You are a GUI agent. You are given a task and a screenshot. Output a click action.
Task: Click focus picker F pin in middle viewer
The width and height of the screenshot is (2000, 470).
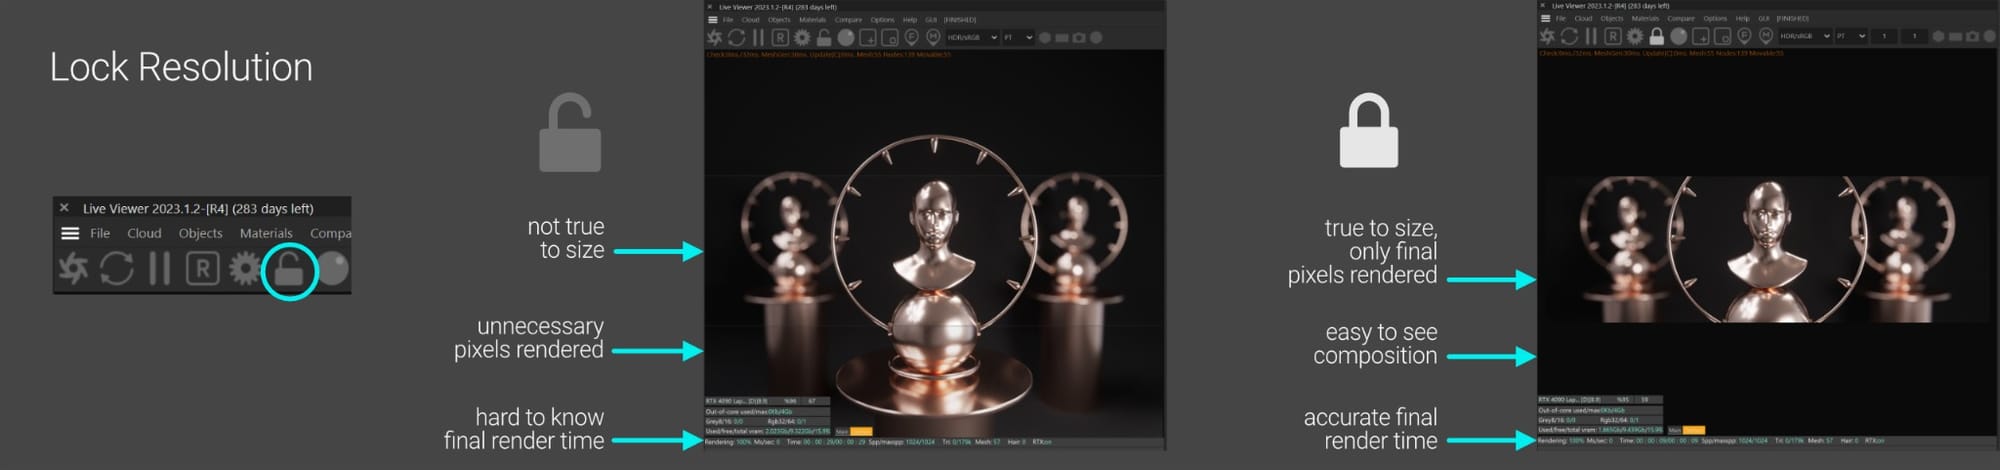(x=911, y=37)
